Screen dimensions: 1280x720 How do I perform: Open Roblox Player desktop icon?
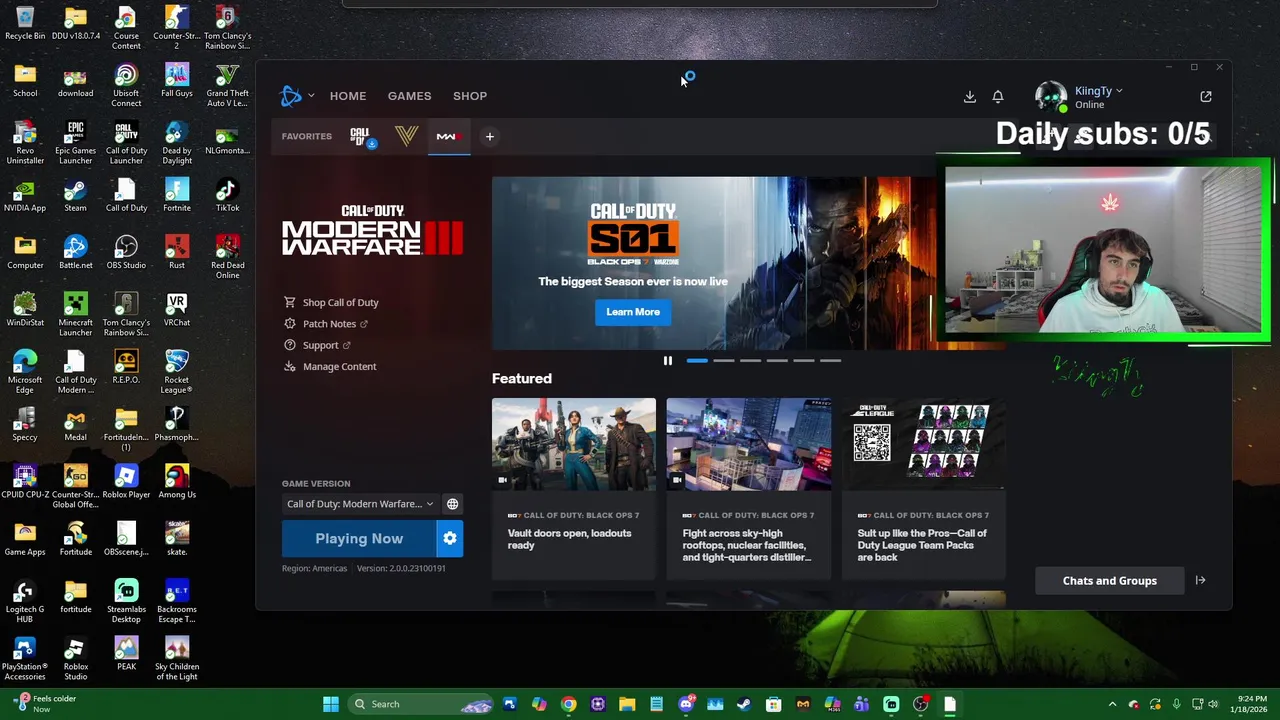coord(126,481)
